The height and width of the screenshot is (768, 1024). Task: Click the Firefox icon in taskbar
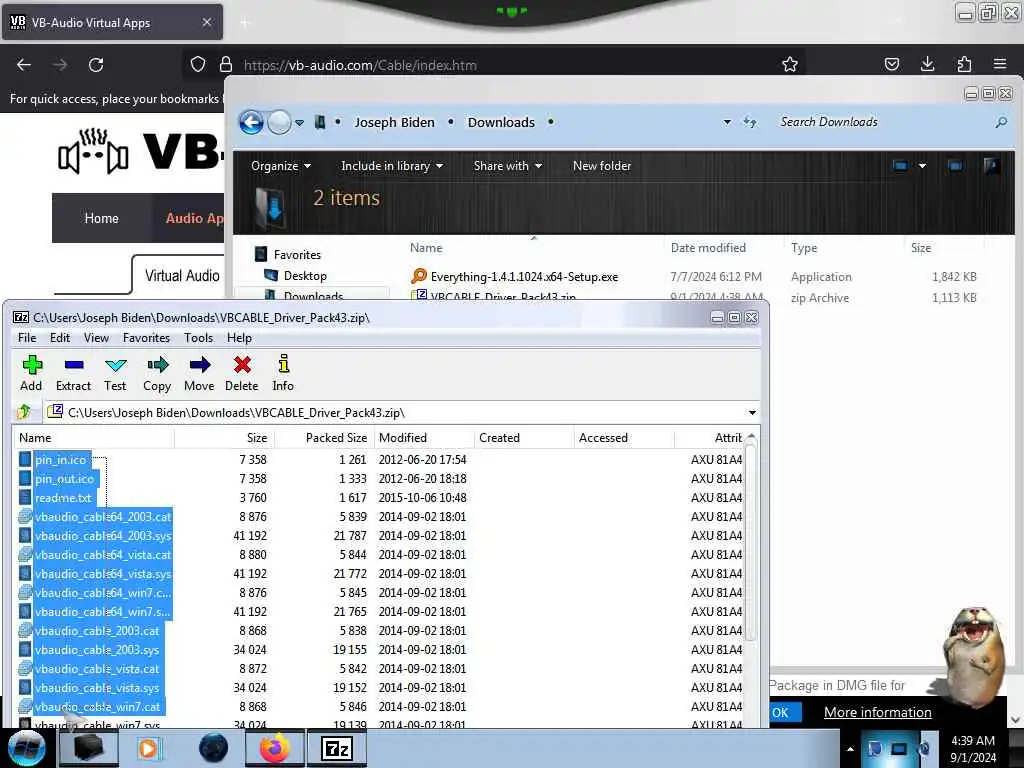[x=274, y=748]
